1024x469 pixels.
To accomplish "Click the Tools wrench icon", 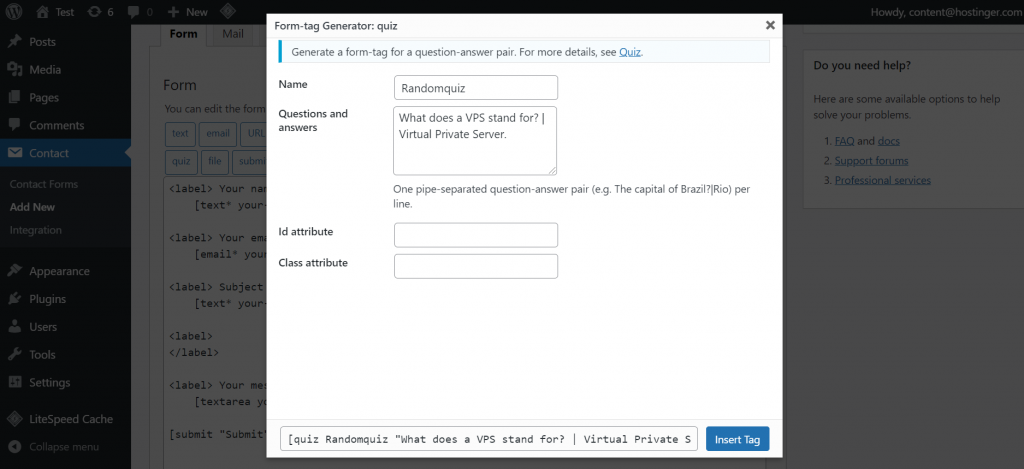I will 14,355.
